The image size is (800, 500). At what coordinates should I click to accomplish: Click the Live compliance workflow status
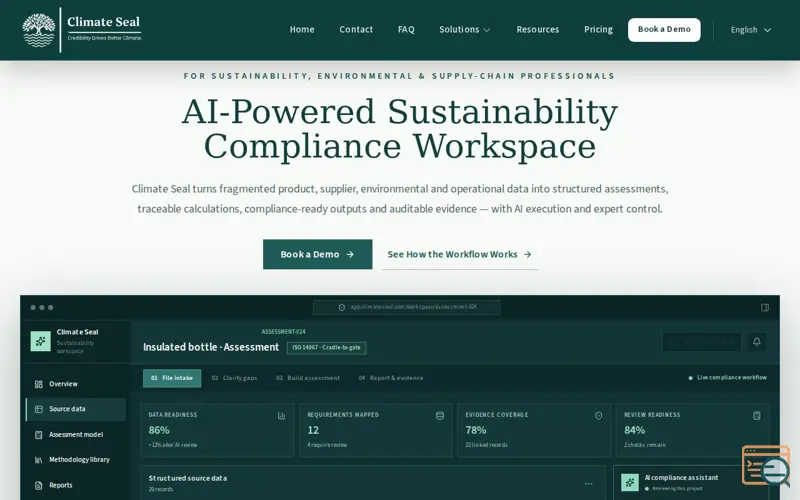(x=728, y=378)
